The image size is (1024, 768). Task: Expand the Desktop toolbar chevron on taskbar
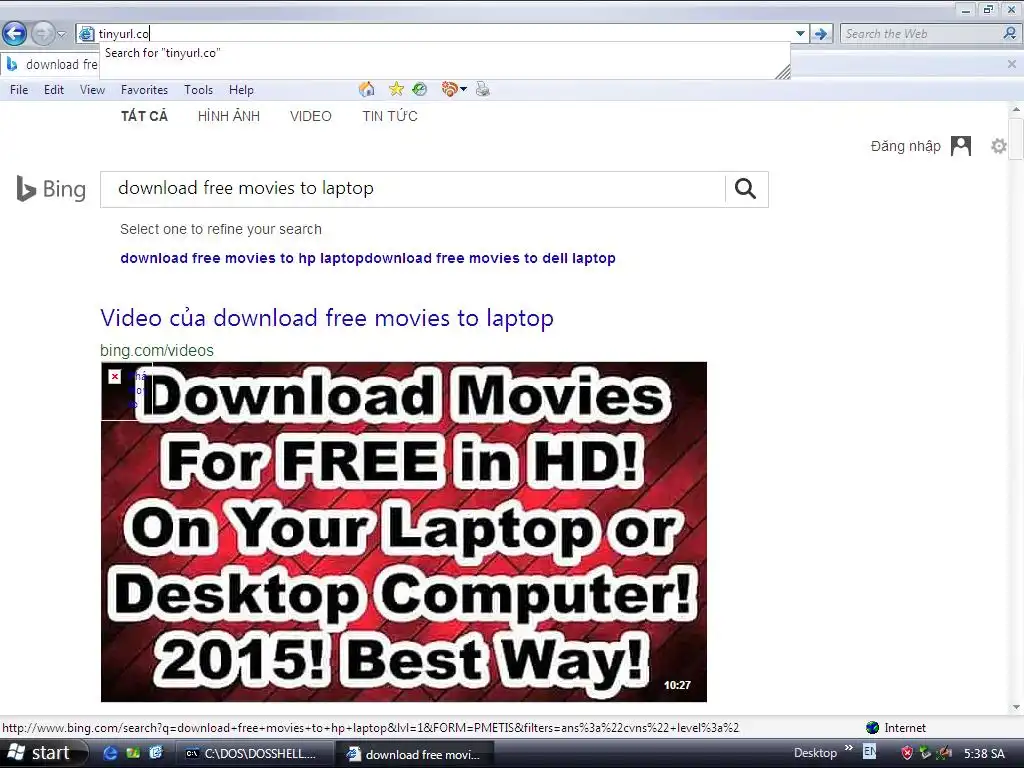[x=848, y=748]
